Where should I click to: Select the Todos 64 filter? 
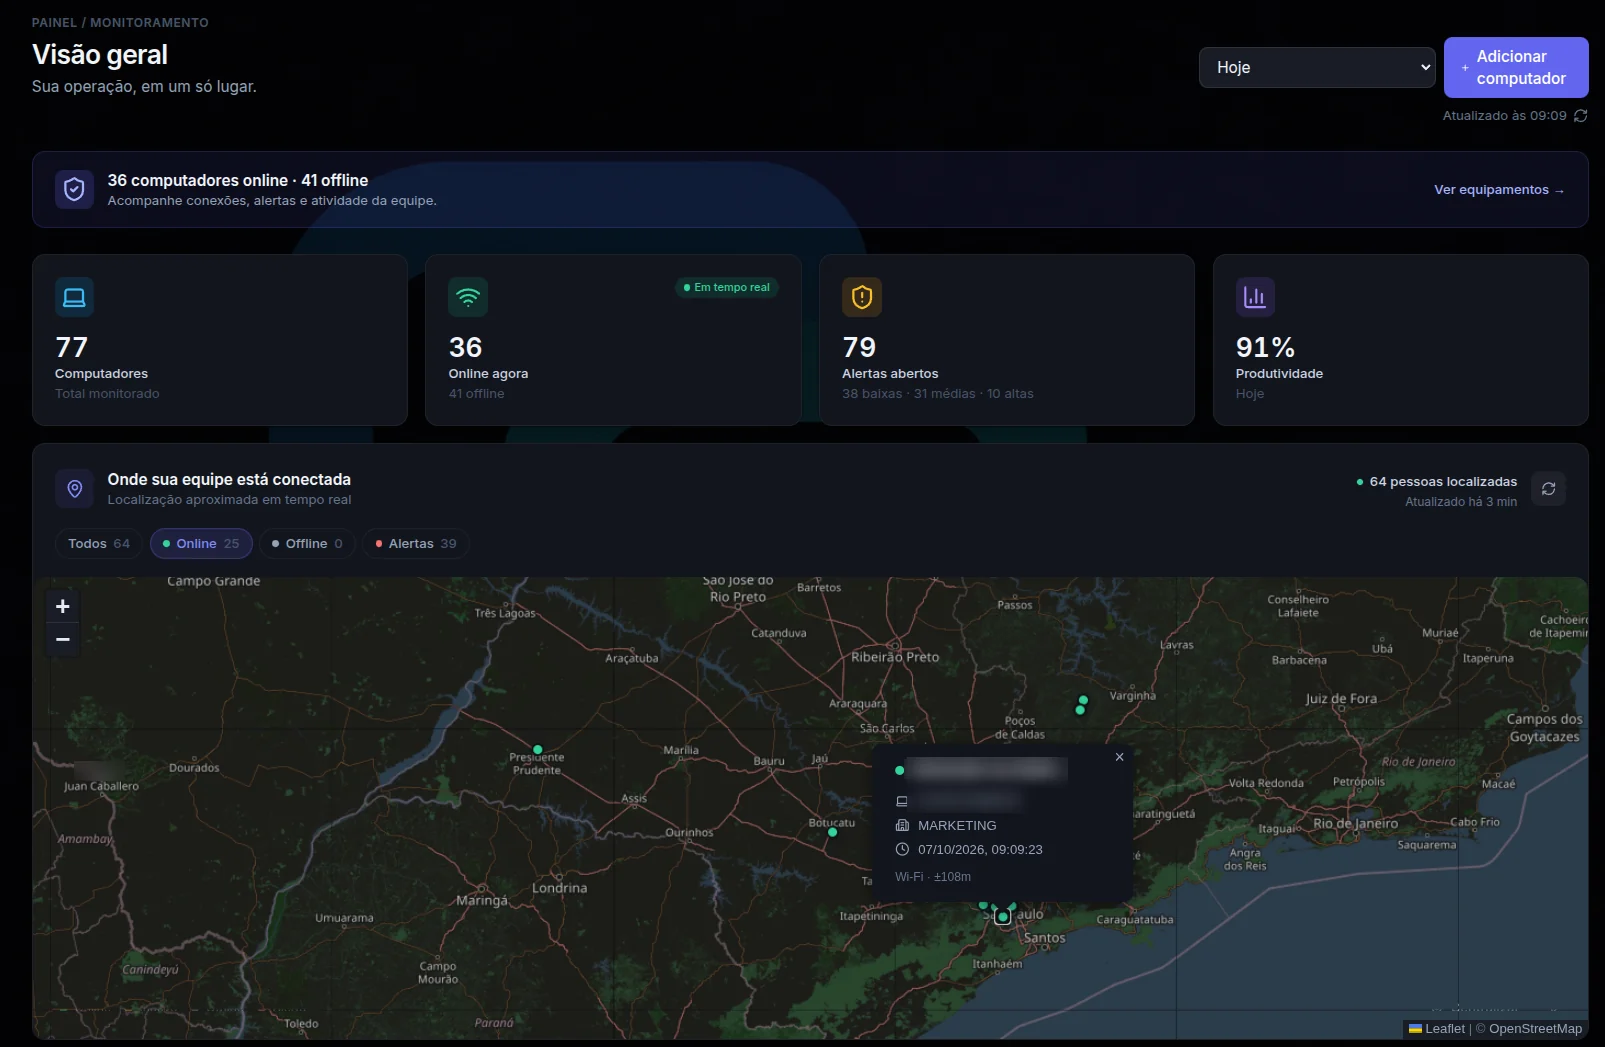tap(99, 543)
